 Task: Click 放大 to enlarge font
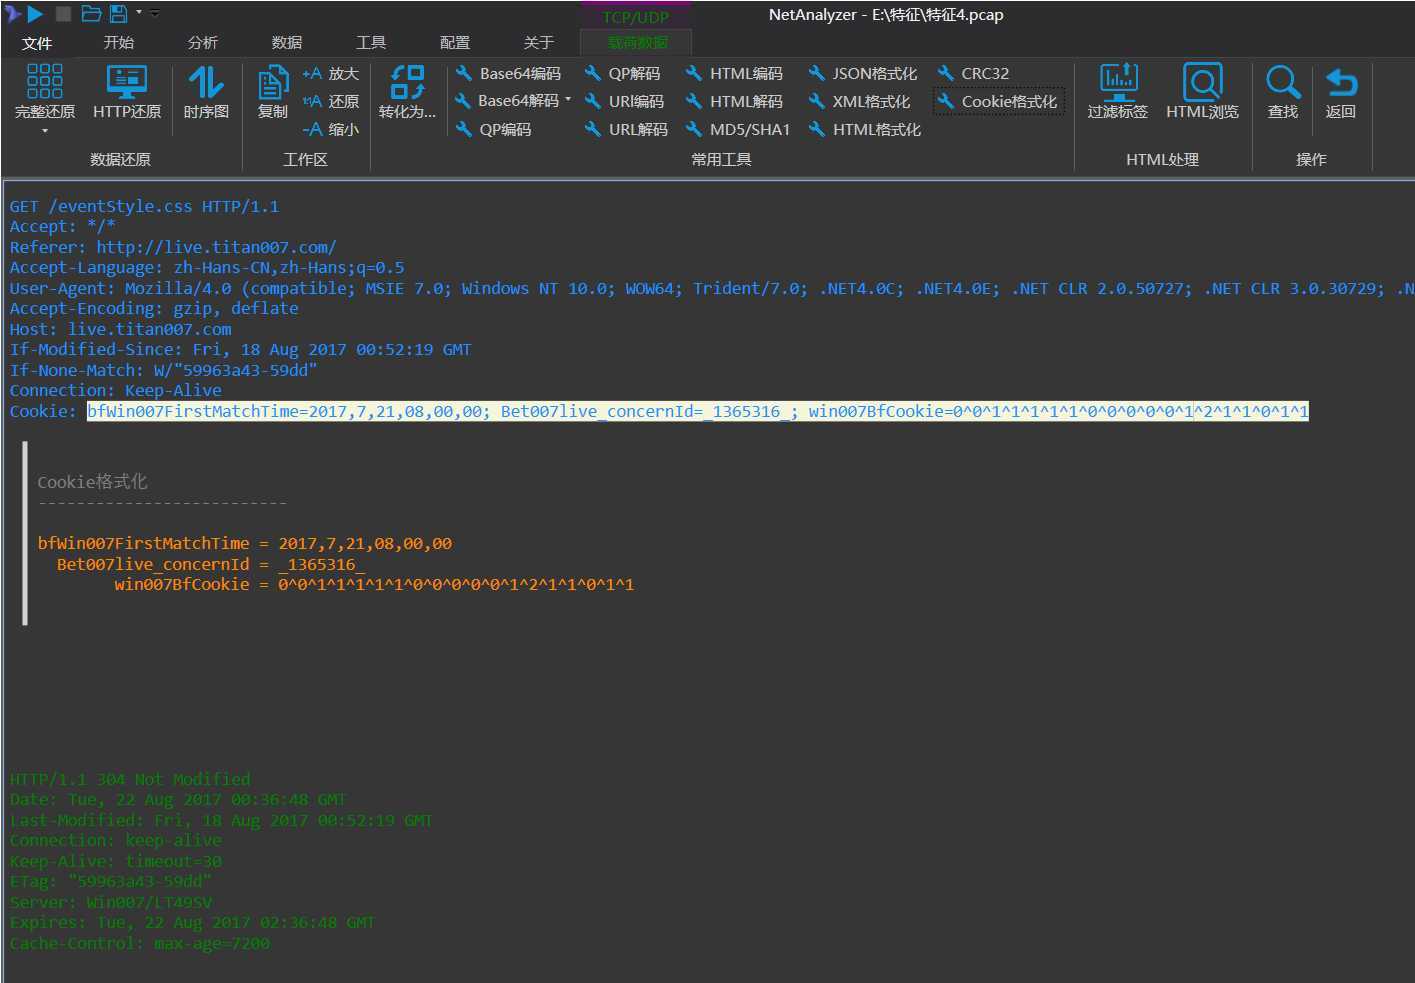point(330,73)
